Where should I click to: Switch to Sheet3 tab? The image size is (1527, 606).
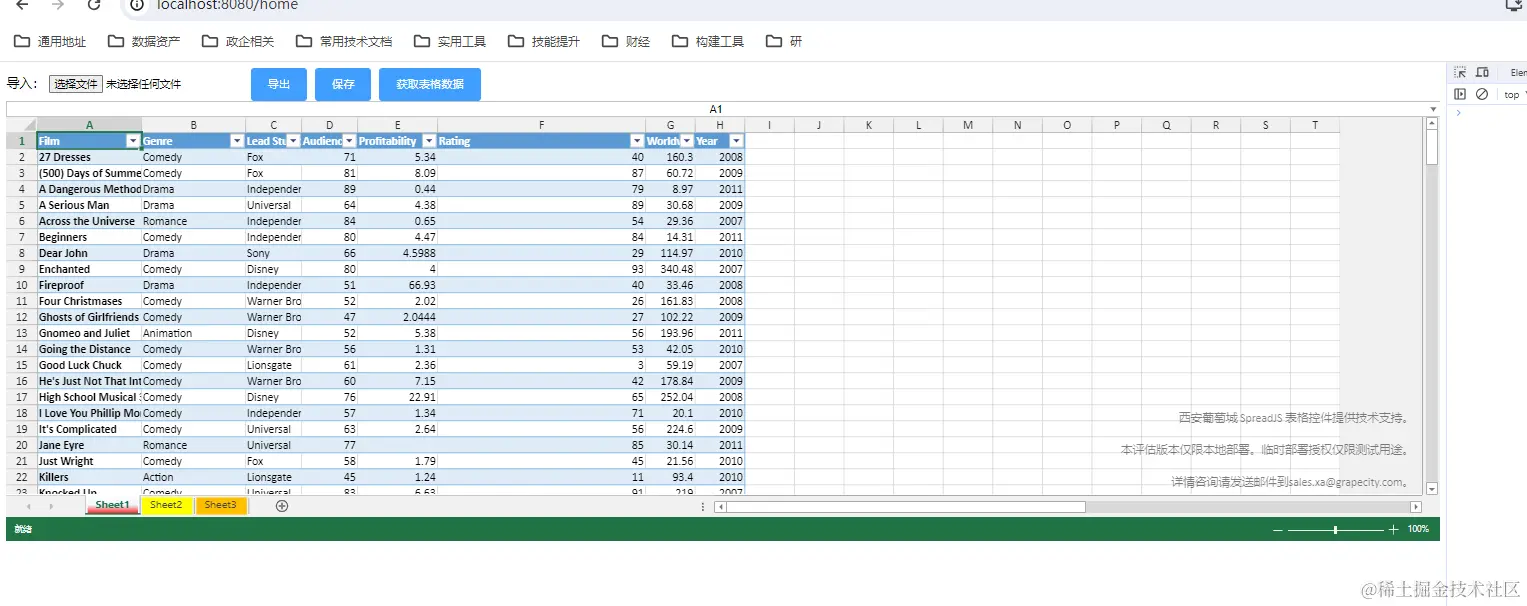pyautogui.click(x=220, y=506)
